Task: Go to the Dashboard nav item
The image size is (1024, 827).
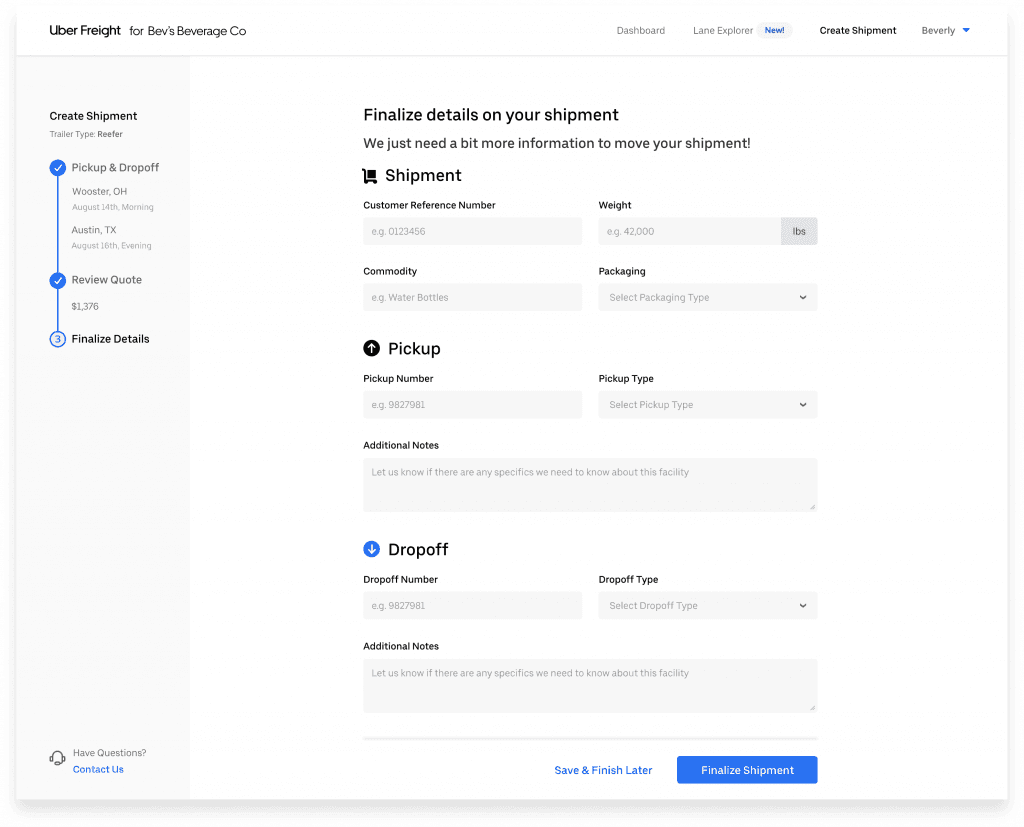Action: point(640,31)
